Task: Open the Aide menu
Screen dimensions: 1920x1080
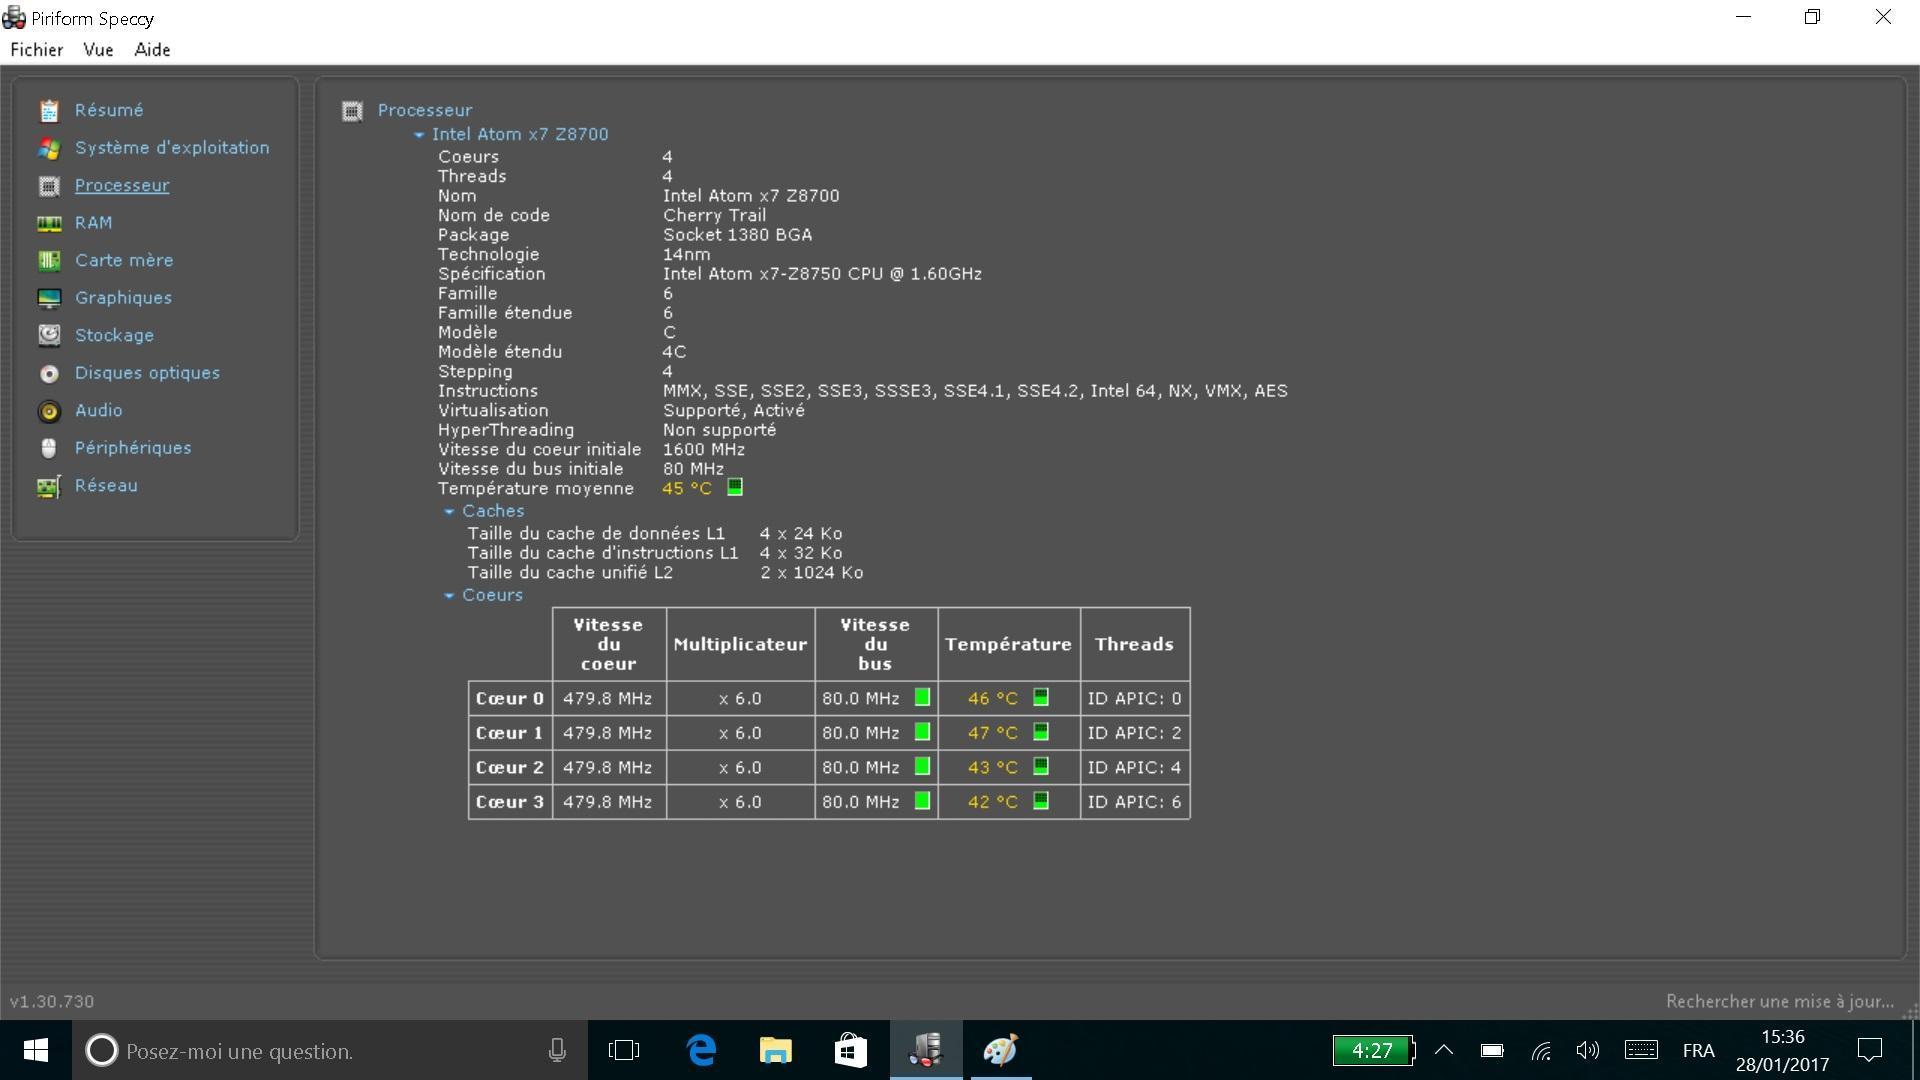Action: tap(152, 50)
